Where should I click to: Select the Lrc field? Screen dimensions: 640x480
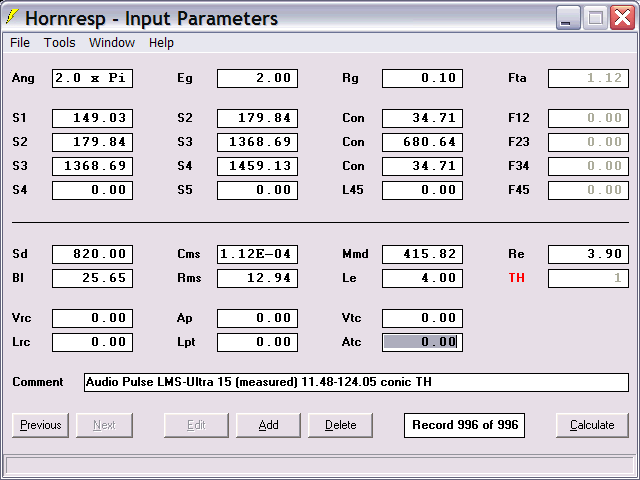pos(92,342)
